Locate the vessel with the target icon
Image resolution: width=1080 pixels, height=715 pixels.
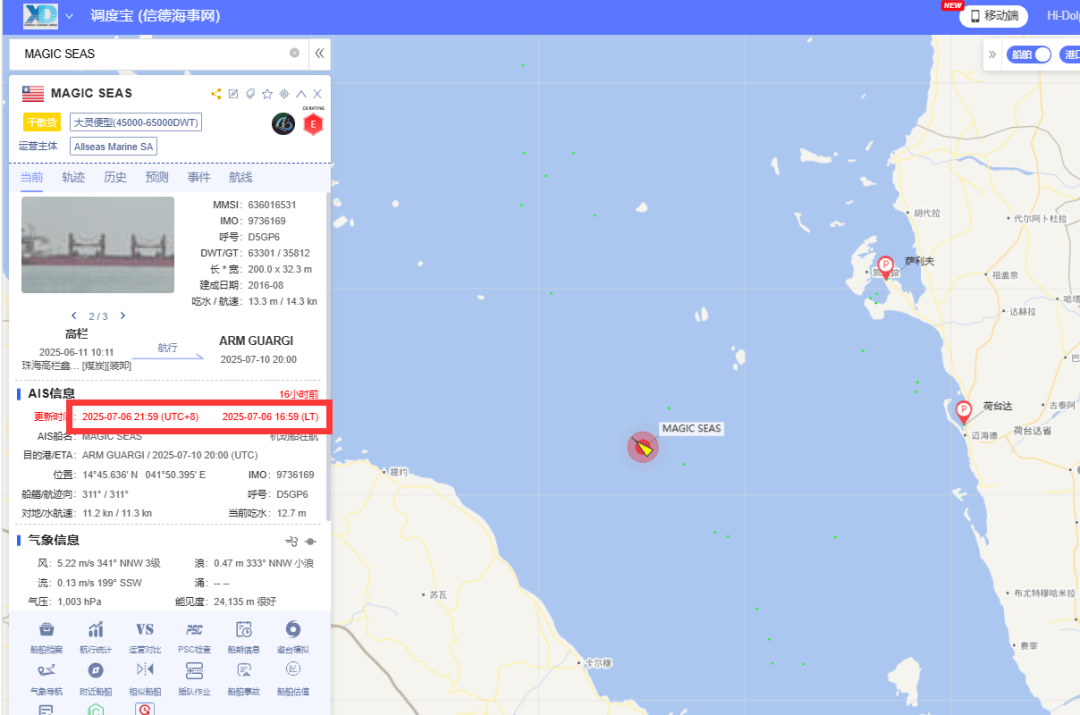click(x=284, y=94)
